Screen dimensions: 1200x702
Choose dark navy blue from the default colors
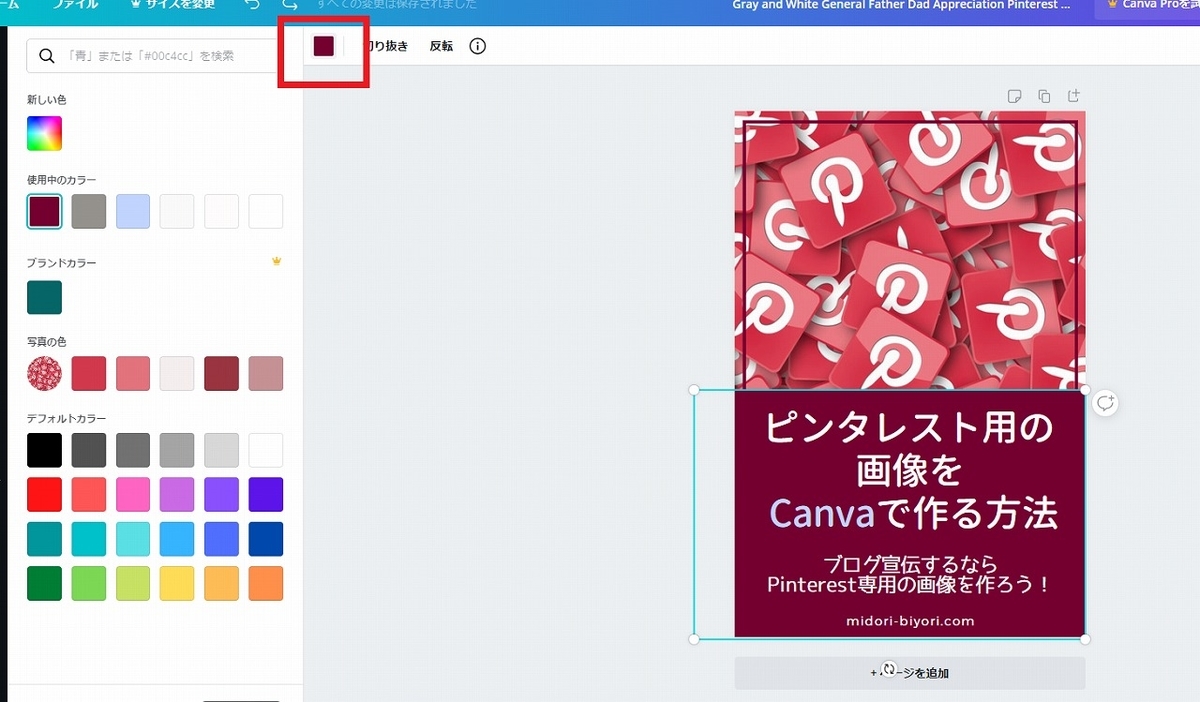click(266, 539)
